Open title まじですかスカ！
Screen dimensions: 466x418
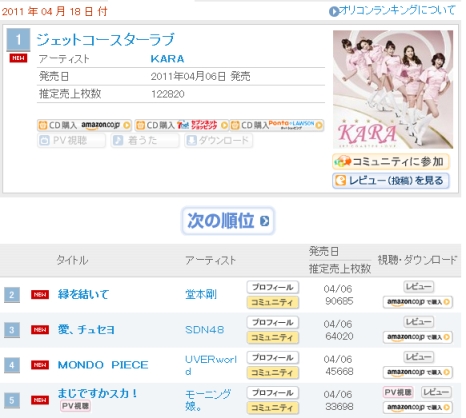coord(97,393)
